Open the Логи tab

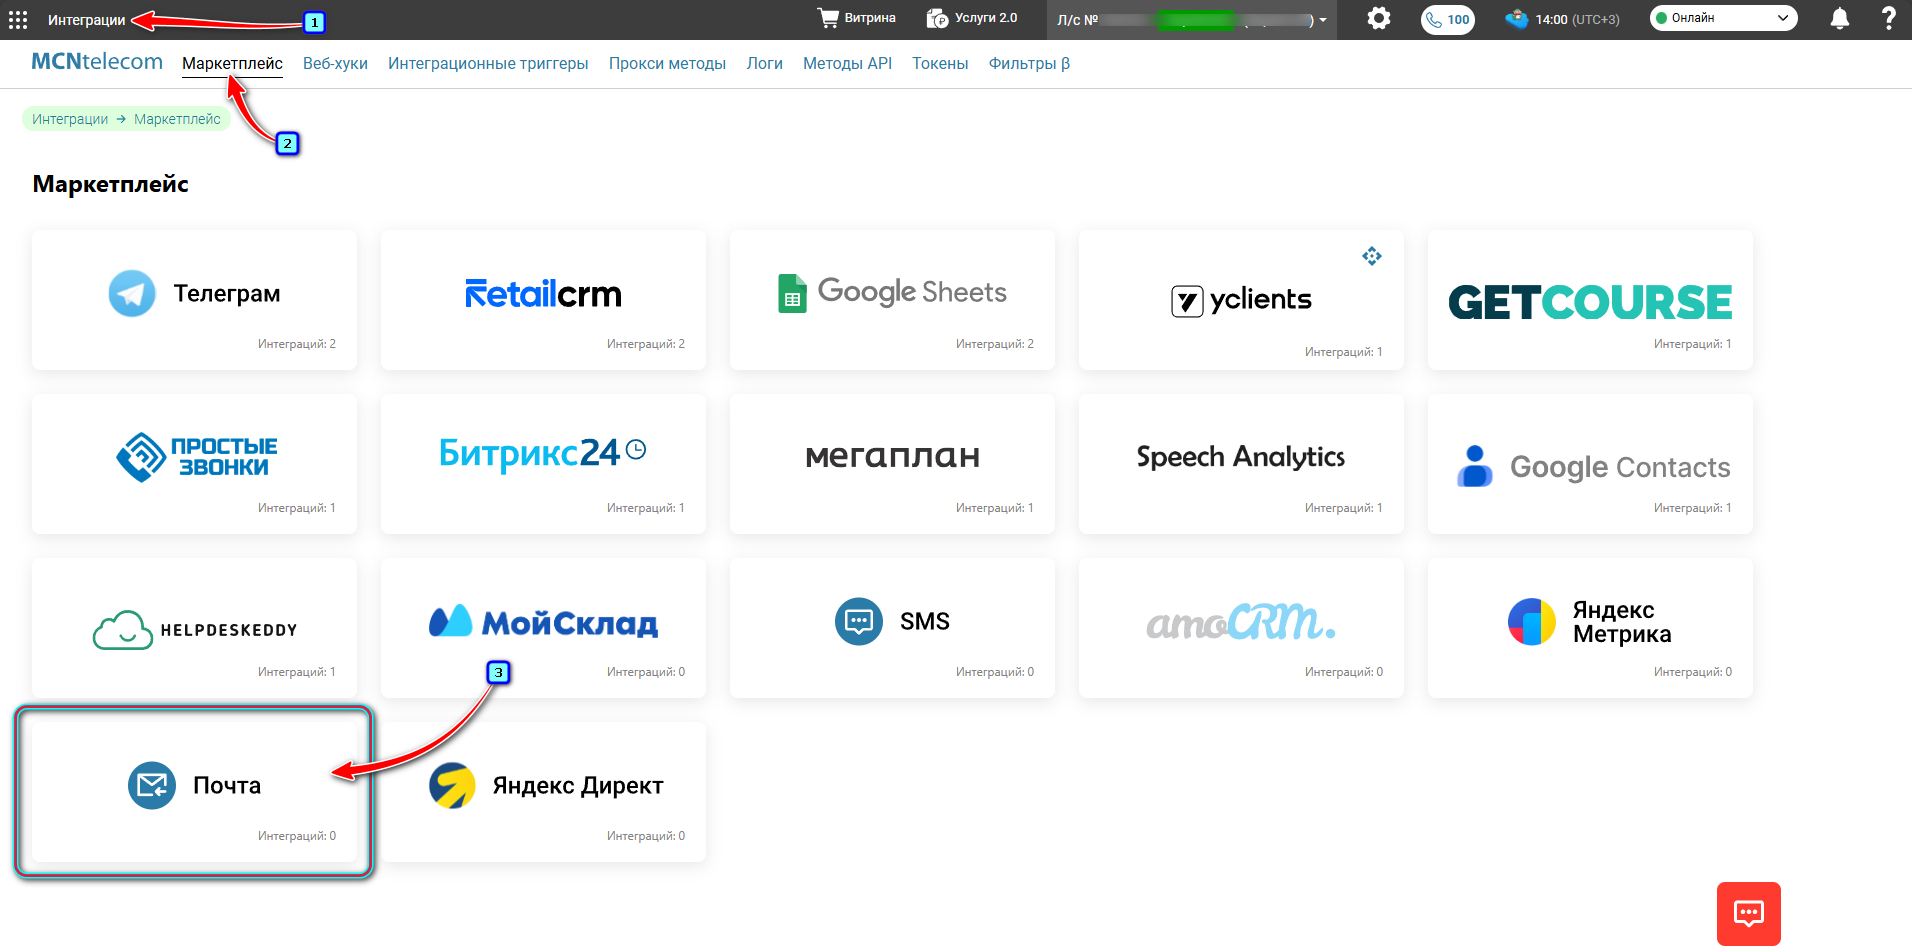coord(764,63)
